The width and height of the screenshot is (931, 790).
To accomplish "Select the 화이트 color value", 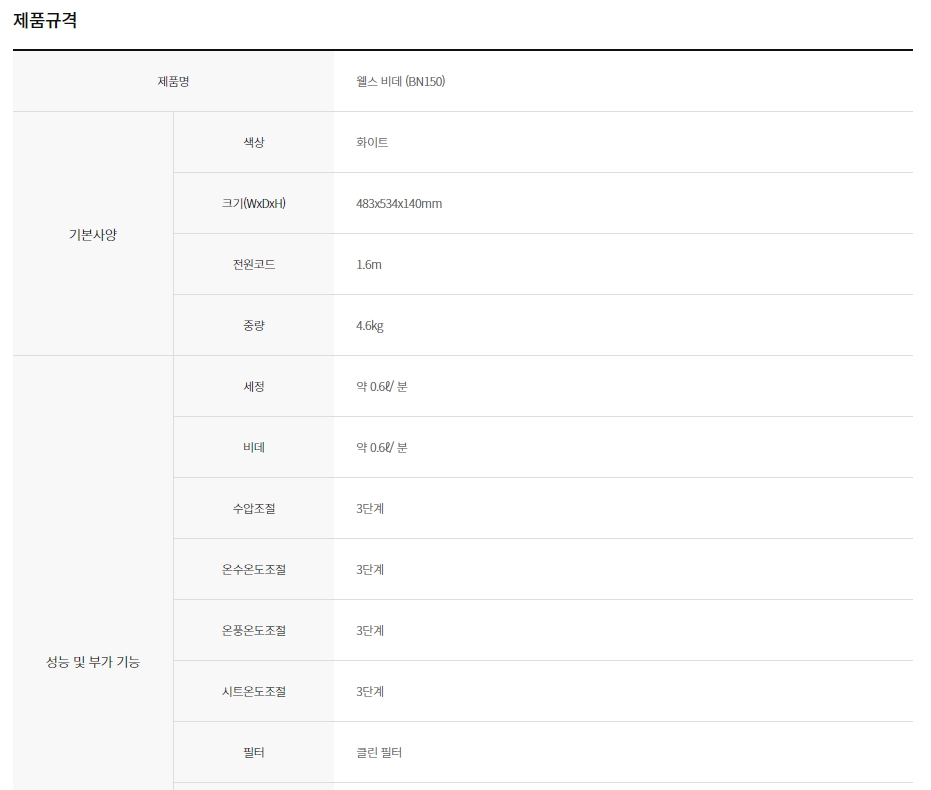I will pyautogui.click(x=372, y=142).
